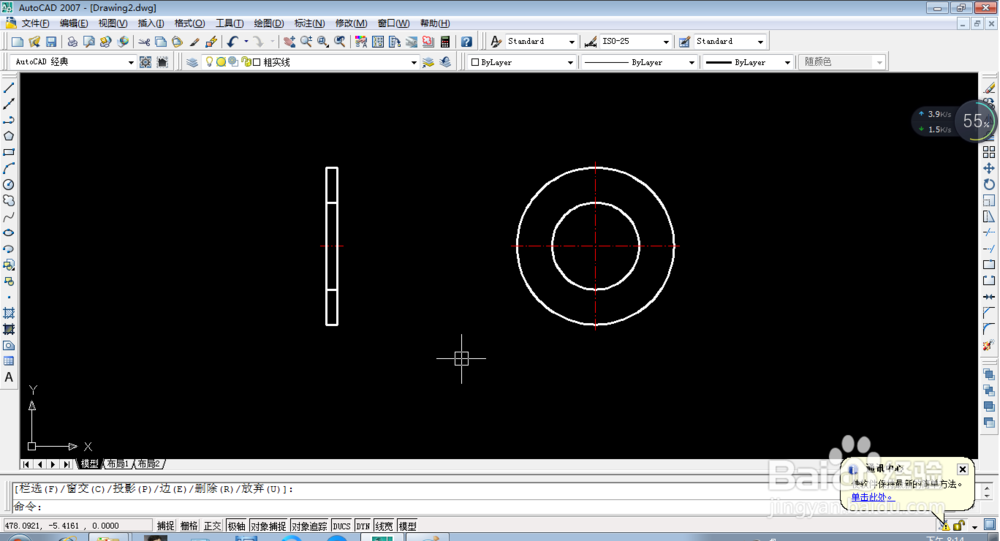Open the 粗实线 layer dropdown
The width and height of the screenshot is (1000, 541).
pos(413,62)
